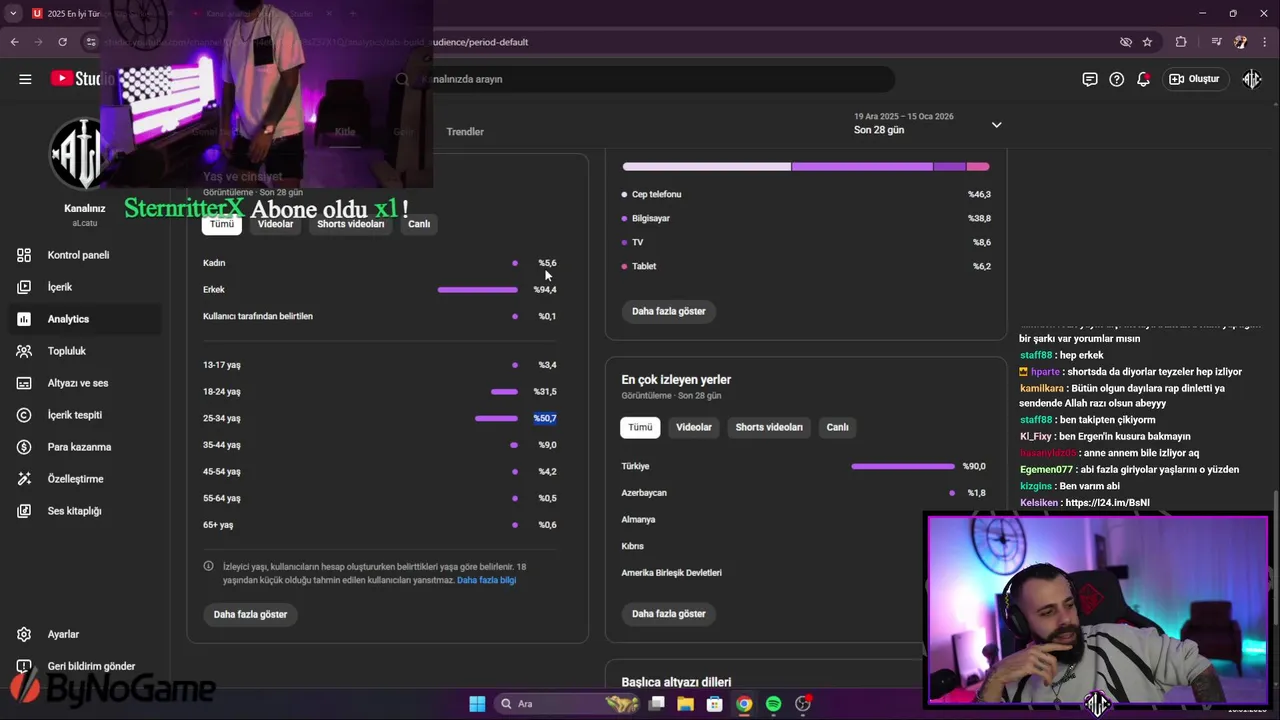Click Daha fazla göster under device types

669,311
